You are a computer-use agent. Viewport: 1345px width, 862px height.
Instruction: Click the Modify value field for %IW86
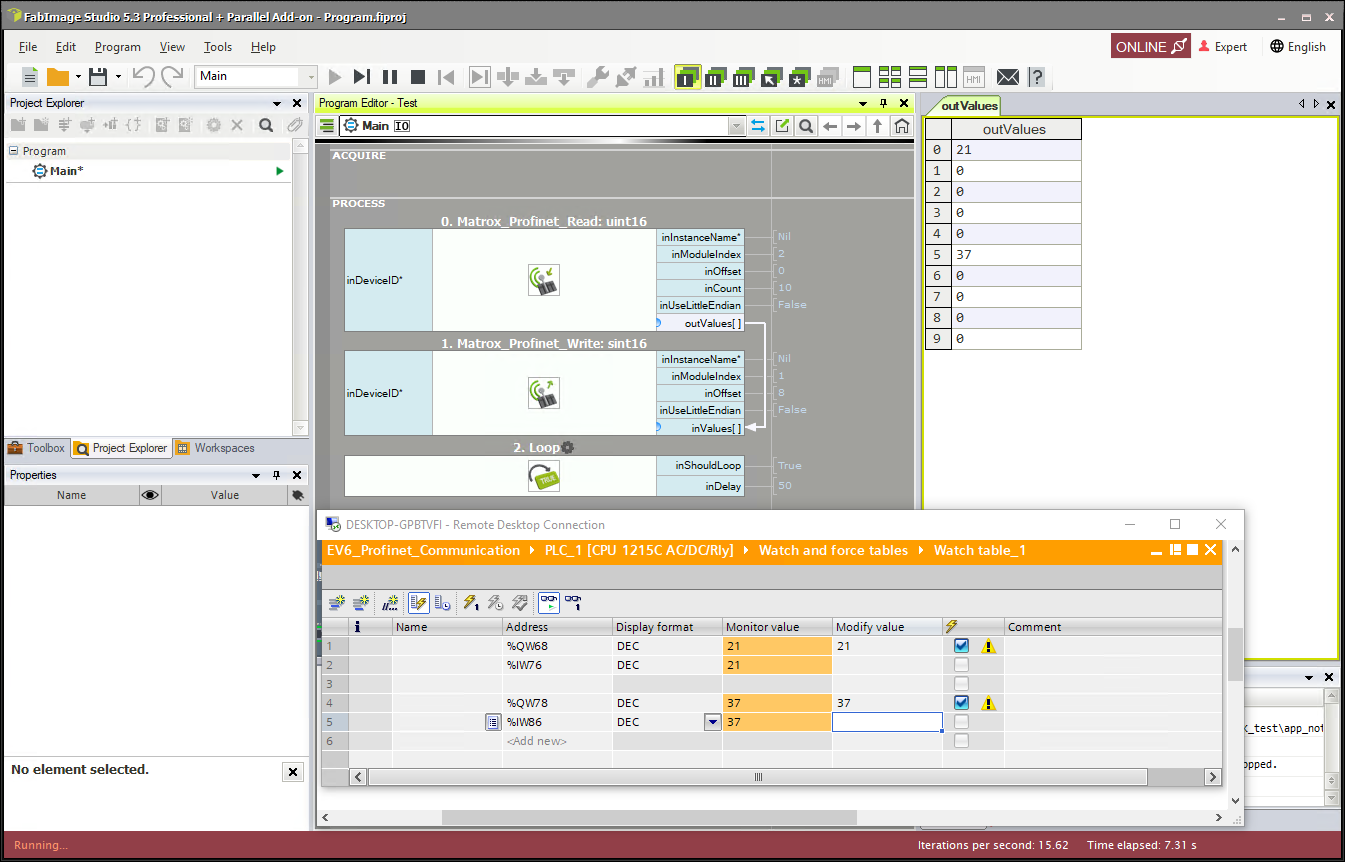click(887, 722)
